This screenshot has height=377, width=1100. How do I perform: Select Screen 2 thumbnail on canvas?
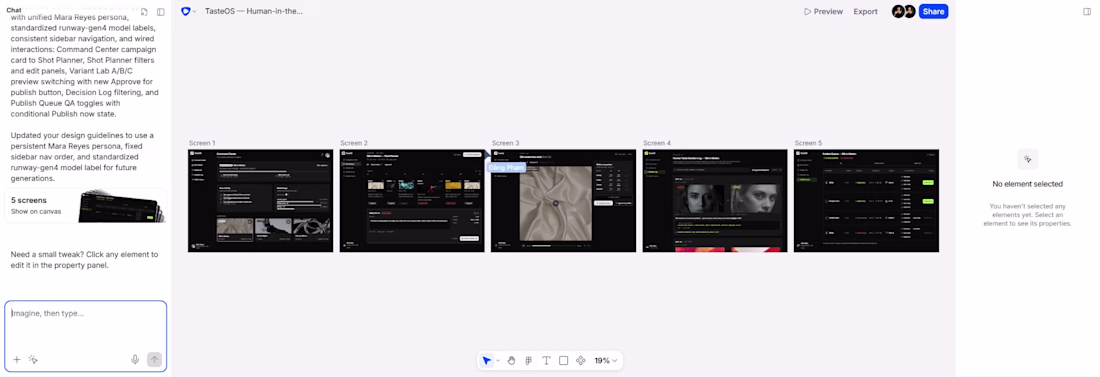[412, 200]
